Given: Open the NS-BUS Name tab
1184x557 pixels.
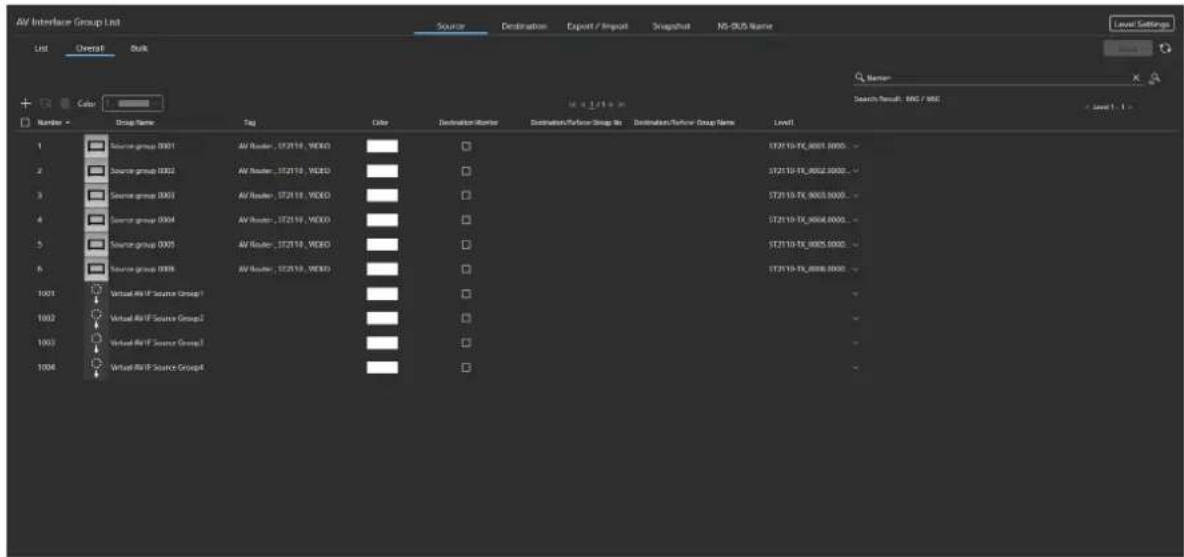Looking at the screenshot, I should 745,26.
